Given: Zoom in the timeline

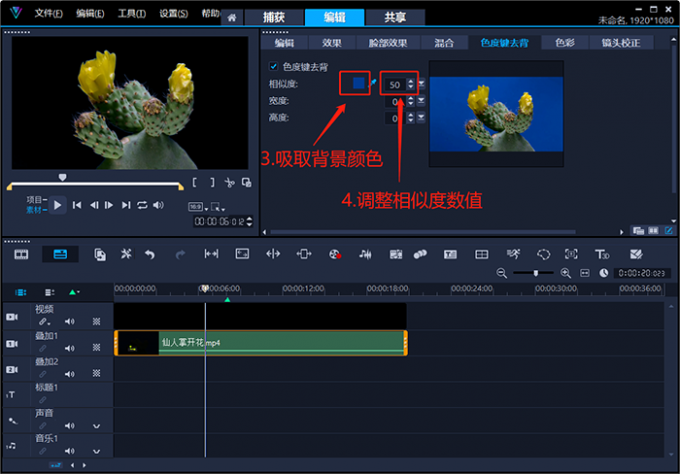Looking at the screenshot, I should click(x=565, y=273).
